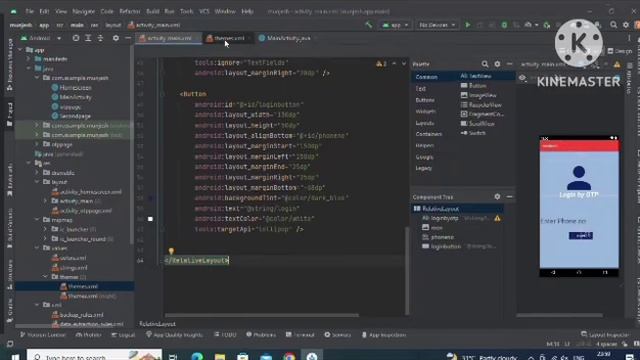Open the No Devices selector dropdown
This screenshot has width=640, height=360.
pos(437,25)
